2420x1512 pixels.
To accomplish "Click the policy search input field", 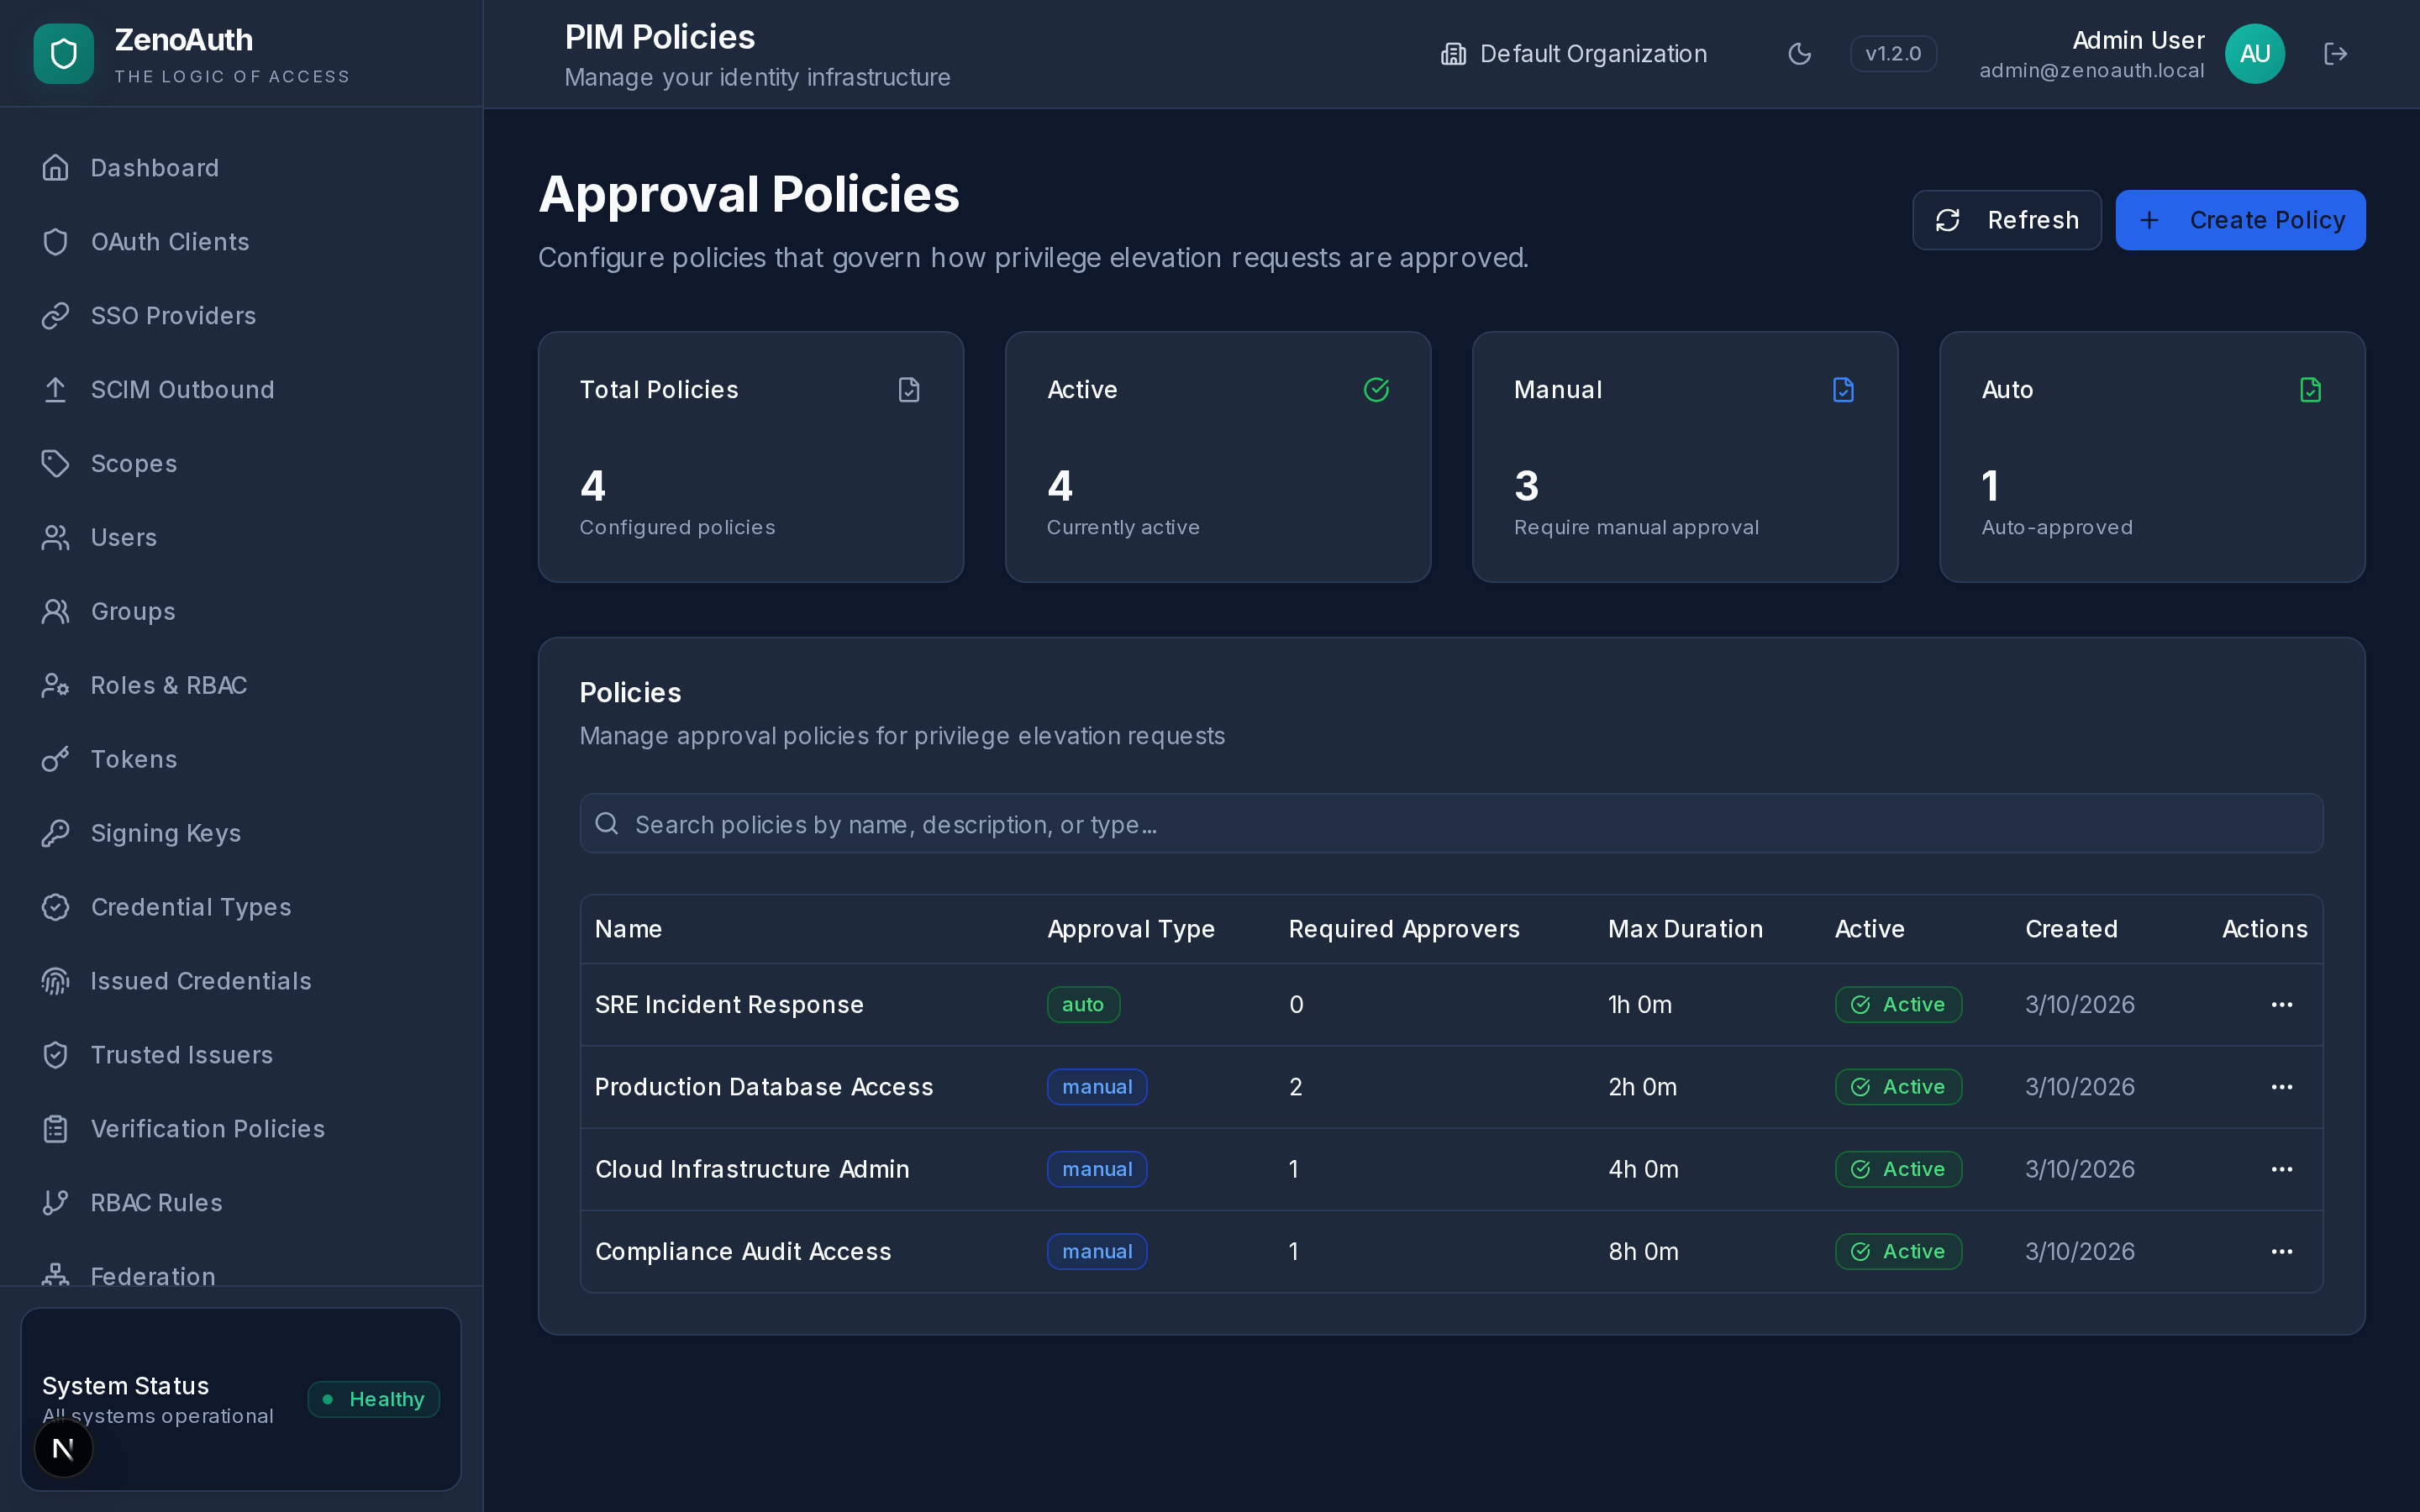I will [x=1451, y=823].
